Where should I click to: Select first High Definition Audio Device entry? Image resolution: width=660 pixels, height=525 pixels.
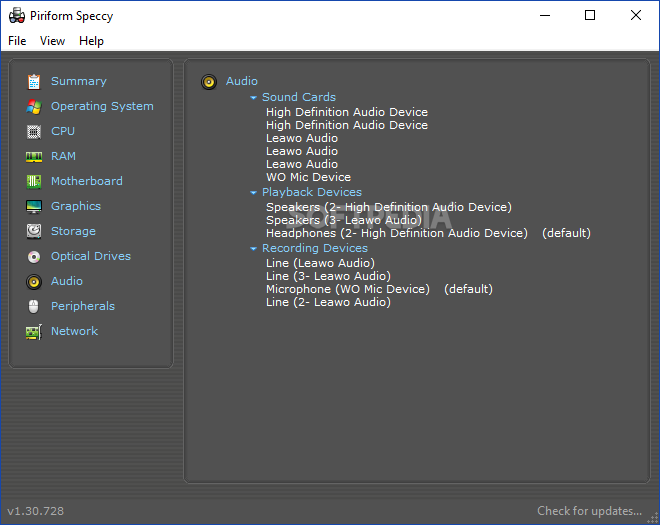coord(347,112)
